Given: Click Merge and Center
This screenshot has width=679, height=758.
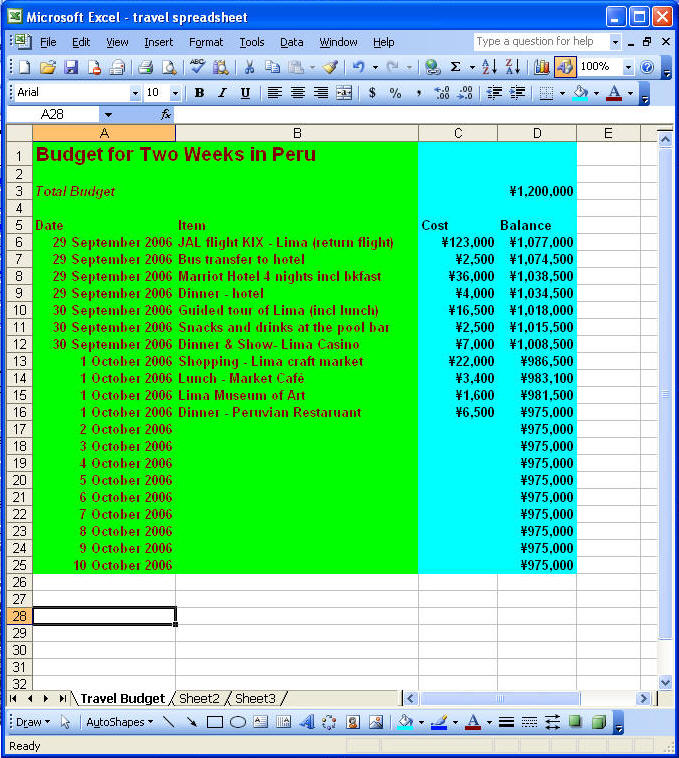Looking at the screenshot, I should pyautogui.click(x=344, y=93).
